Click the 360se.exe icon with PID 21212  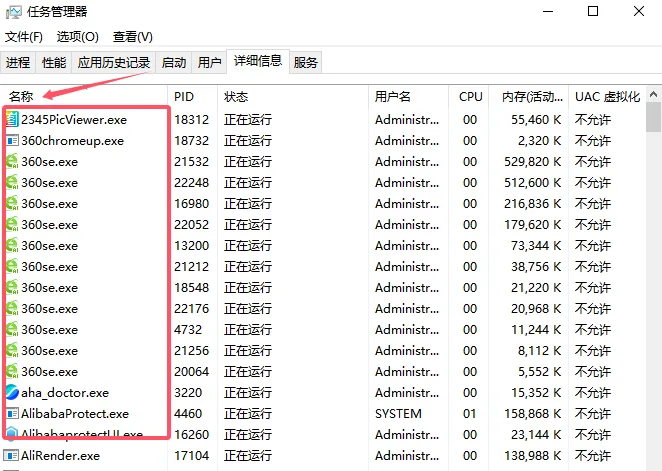tap(12, 267)
